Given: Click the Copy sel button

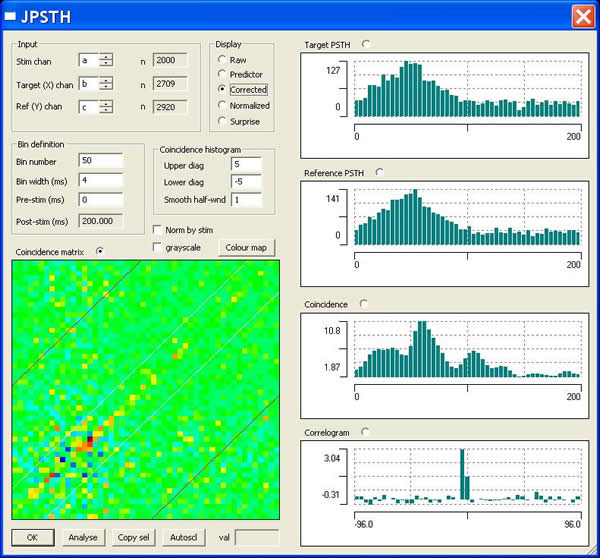Looking at the screenshot, I should [x=132, y=537].
